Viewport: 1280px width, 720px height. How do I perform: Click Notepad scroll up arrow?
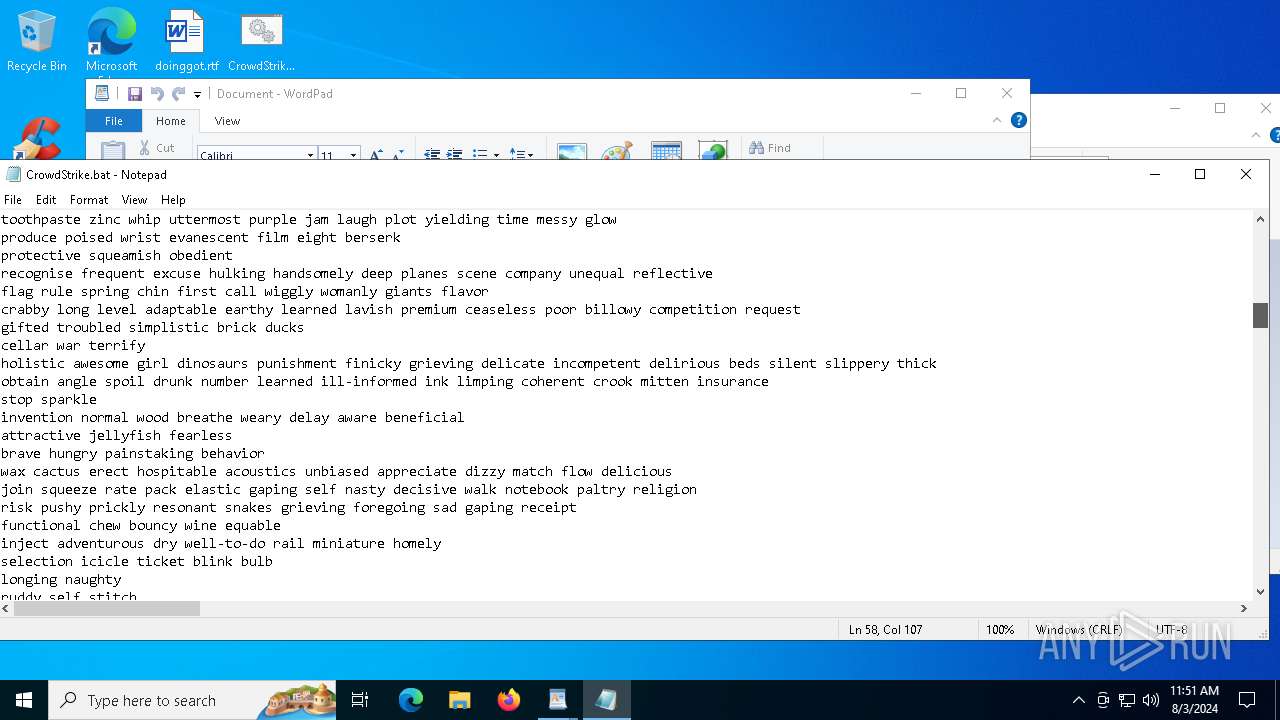pos(1260,219)
